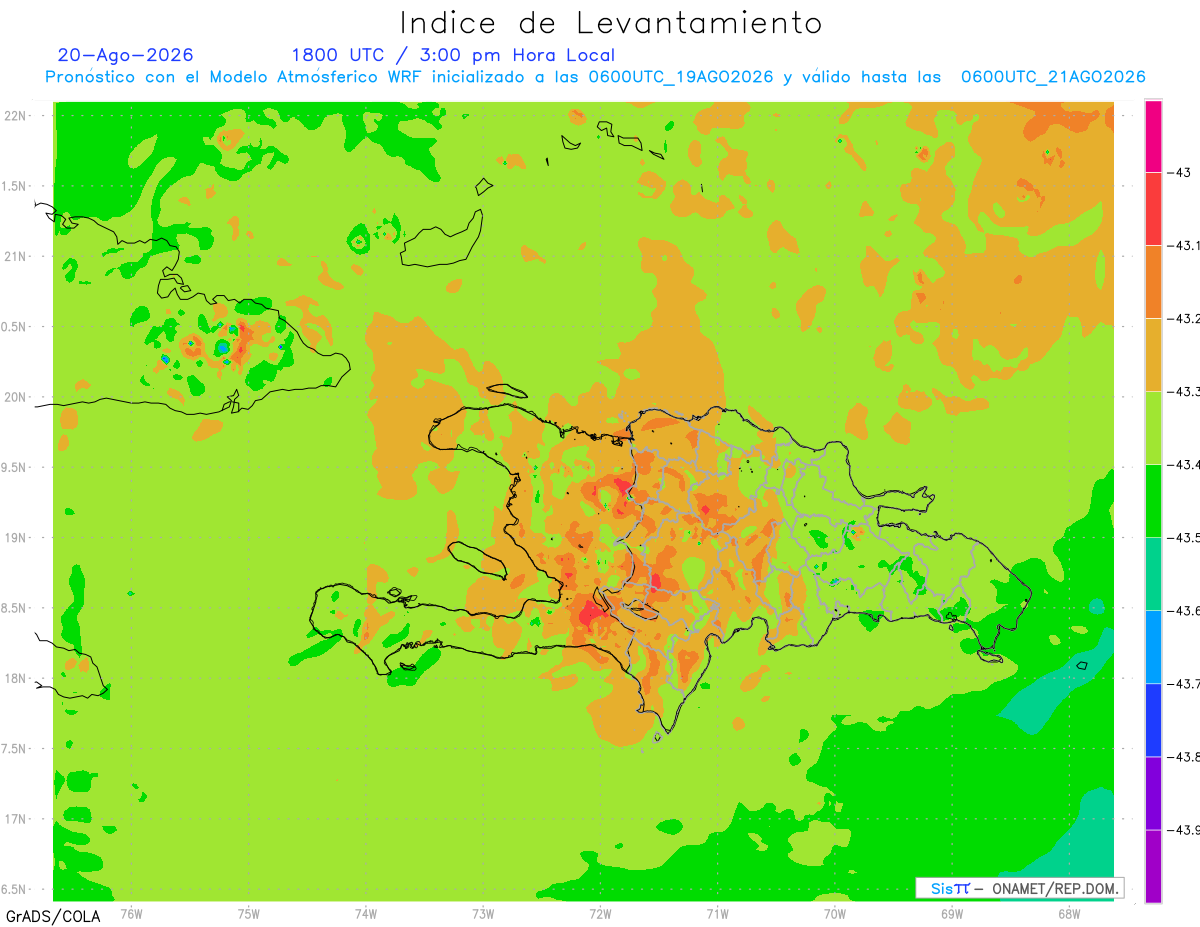Click the 'Pronóstico con el Modelo Atmosférico WRF' line
1200x927 pixels.
tap(595, 77)
